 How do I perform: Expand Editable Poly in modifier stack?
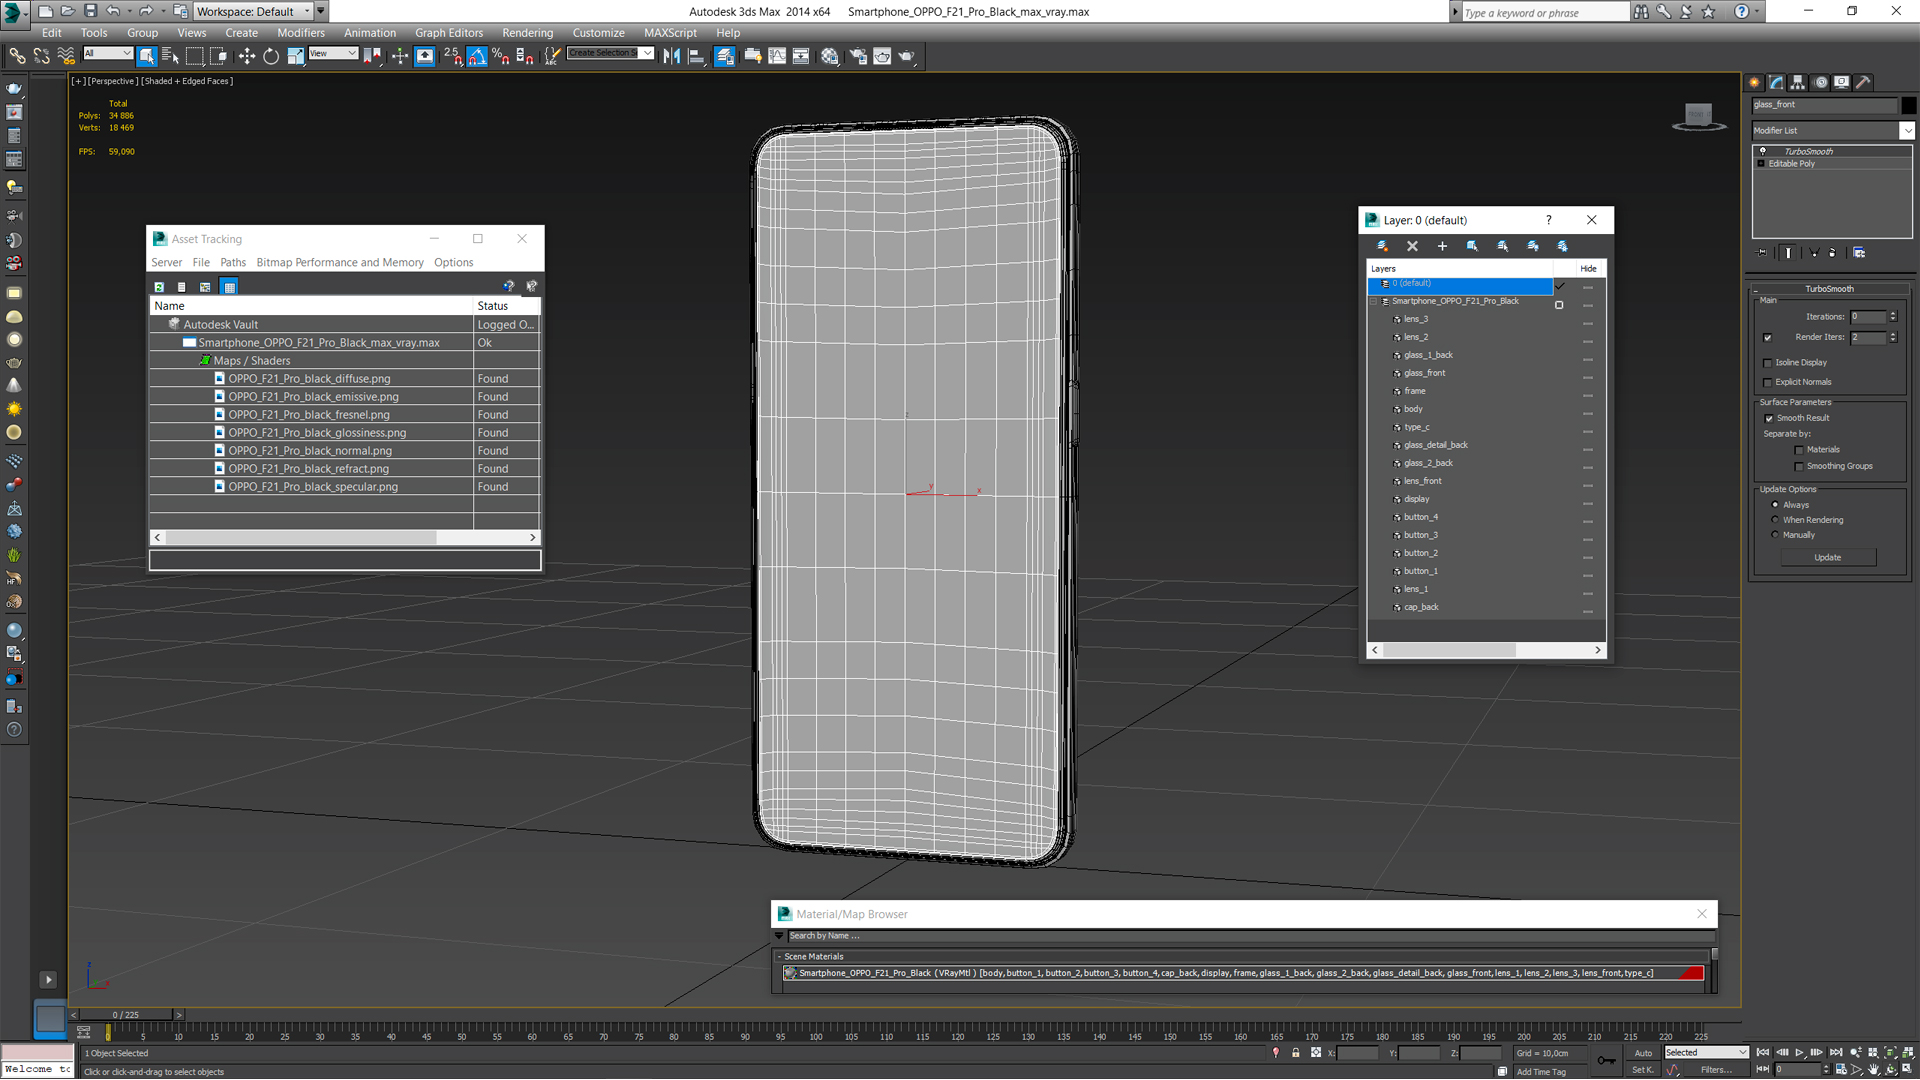pyautogui.click(x=1761, y=164)
